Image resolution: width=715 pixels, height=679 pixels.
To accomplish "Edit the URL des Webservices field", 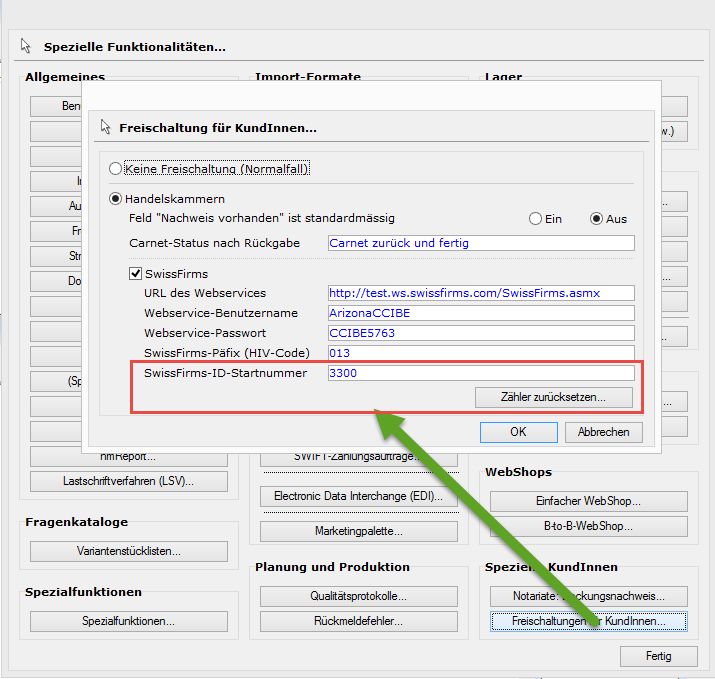I will (481, 293).
